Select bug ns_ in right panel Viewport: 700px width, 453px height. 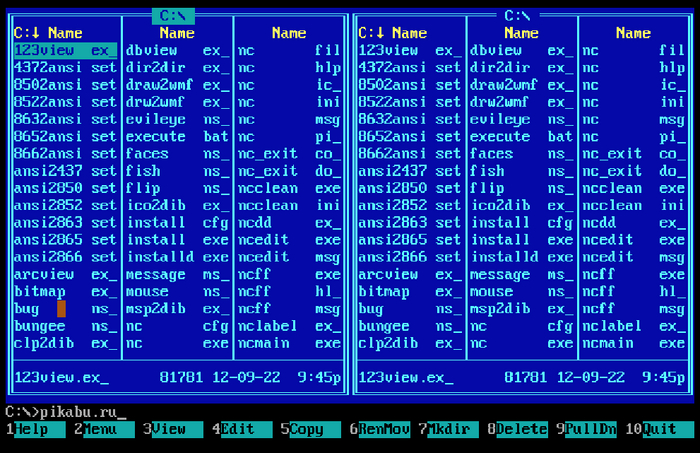coord(410,309)
